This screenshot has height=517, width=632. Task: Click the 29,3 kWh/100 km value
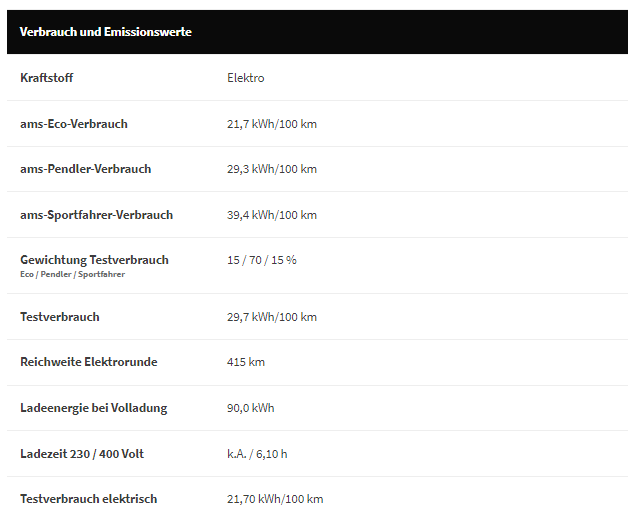[271, 169]
